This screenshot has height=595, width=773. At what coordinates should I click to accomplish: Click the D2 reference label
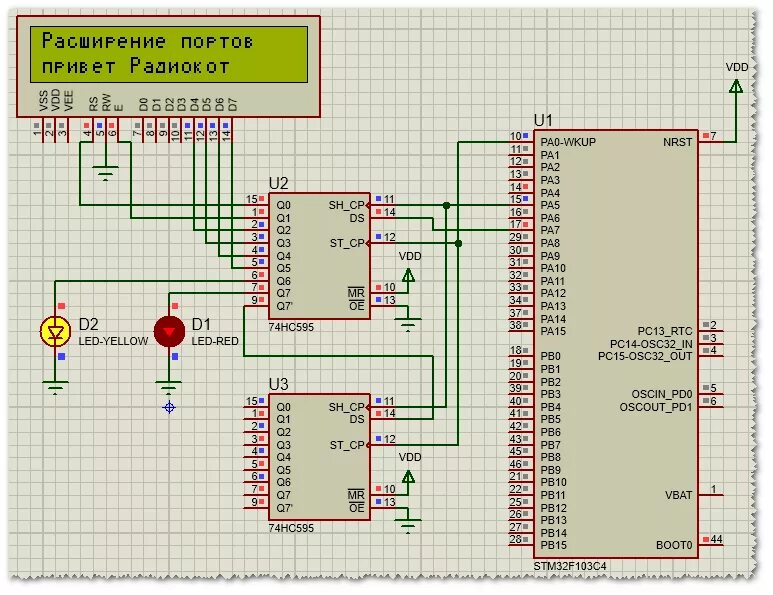[88, 324]
